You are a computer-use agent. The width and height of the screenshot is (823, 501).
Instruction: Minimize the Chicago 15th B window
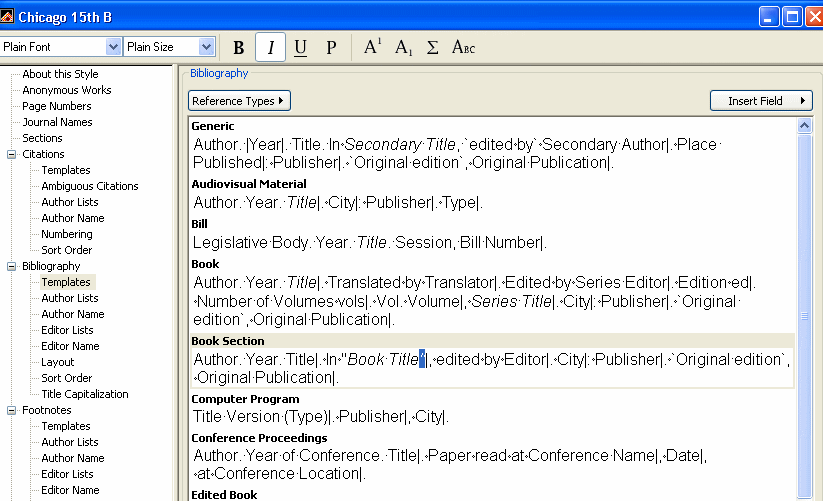(x=768, y=17)
